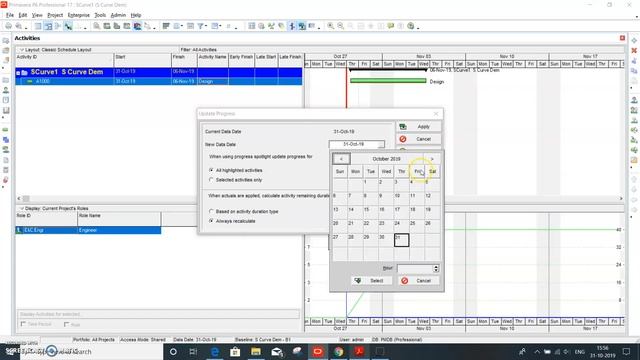The image size is (640, 360).
Task: Go to next month in calendar
Action: pos(432,159)
